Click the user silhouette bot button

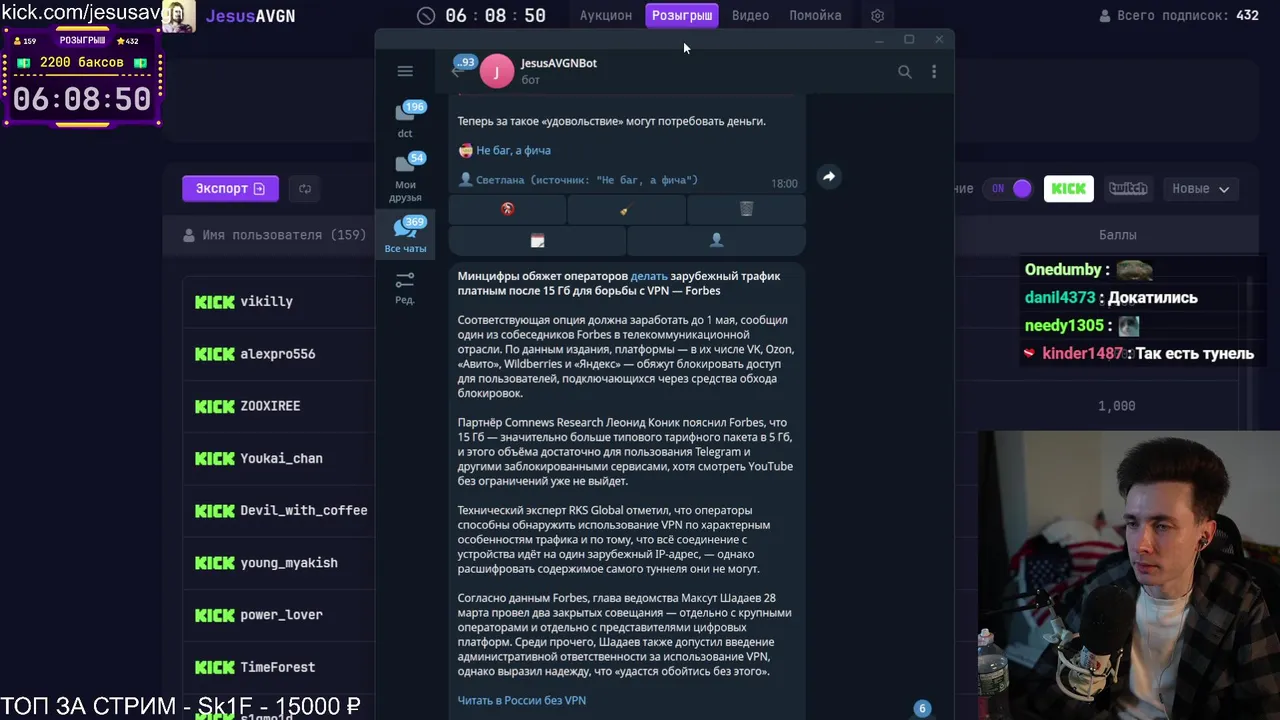click(716, 241)
